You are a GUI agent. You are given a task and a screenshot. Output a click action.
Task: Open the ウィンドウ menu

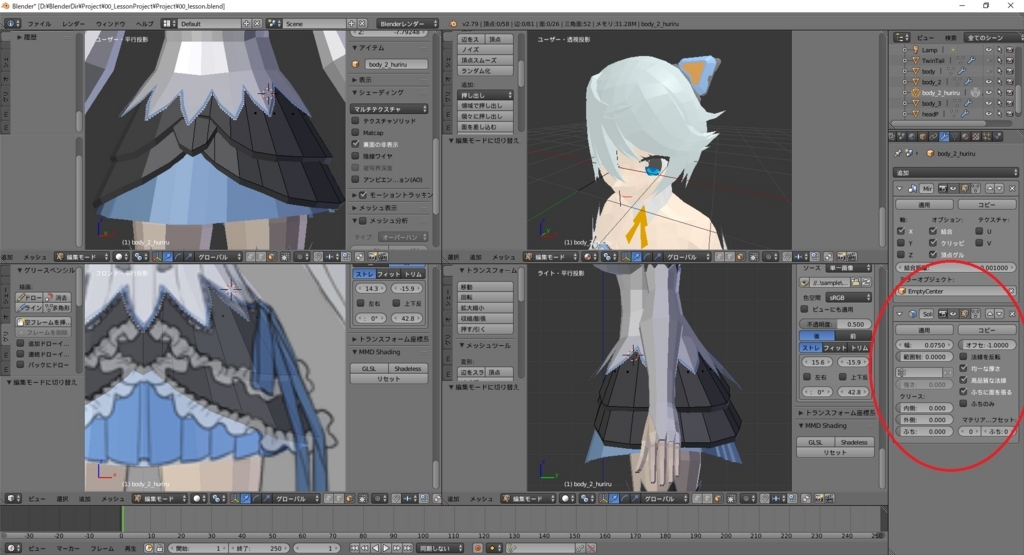[x=110, y=24]
